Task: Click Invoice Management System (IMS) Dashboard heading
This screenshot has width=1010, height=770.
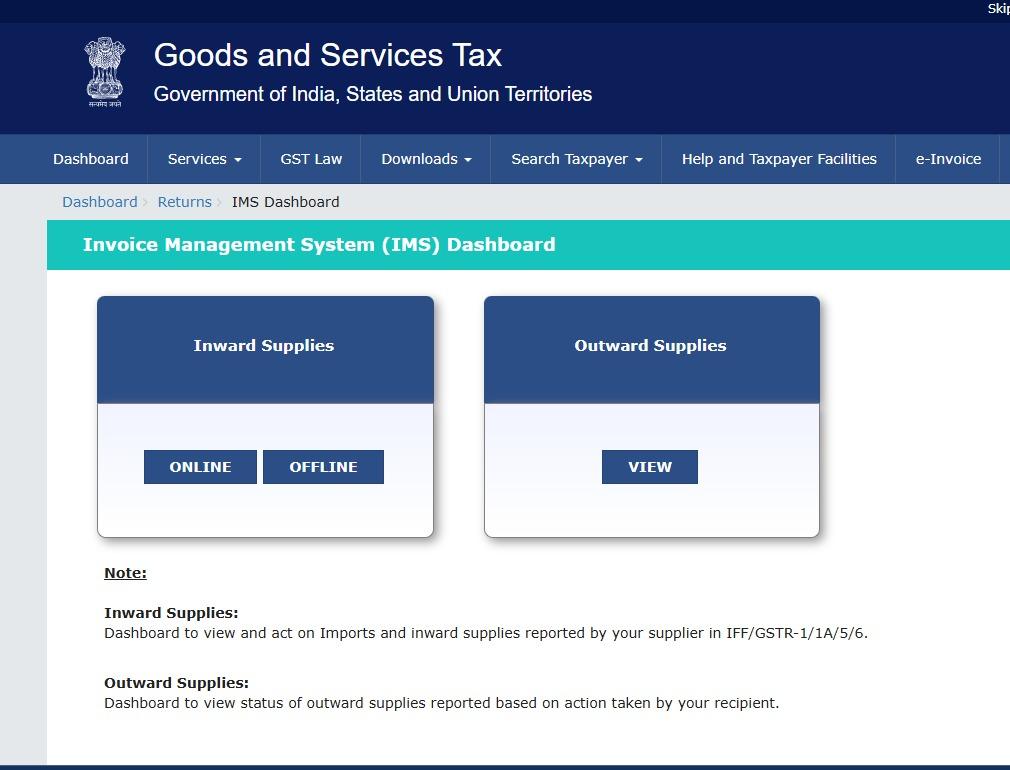Action: 319,245
